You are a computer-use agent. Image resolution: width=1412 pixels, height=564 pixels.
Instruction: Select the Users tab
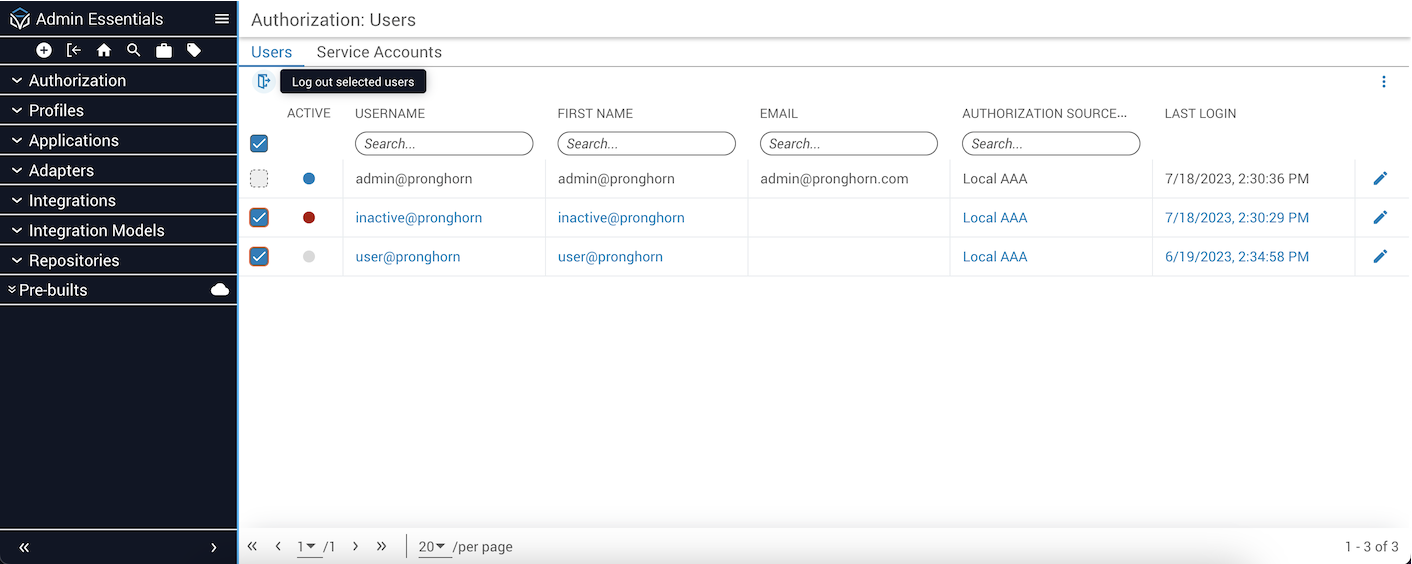click(x=271, y=52)
